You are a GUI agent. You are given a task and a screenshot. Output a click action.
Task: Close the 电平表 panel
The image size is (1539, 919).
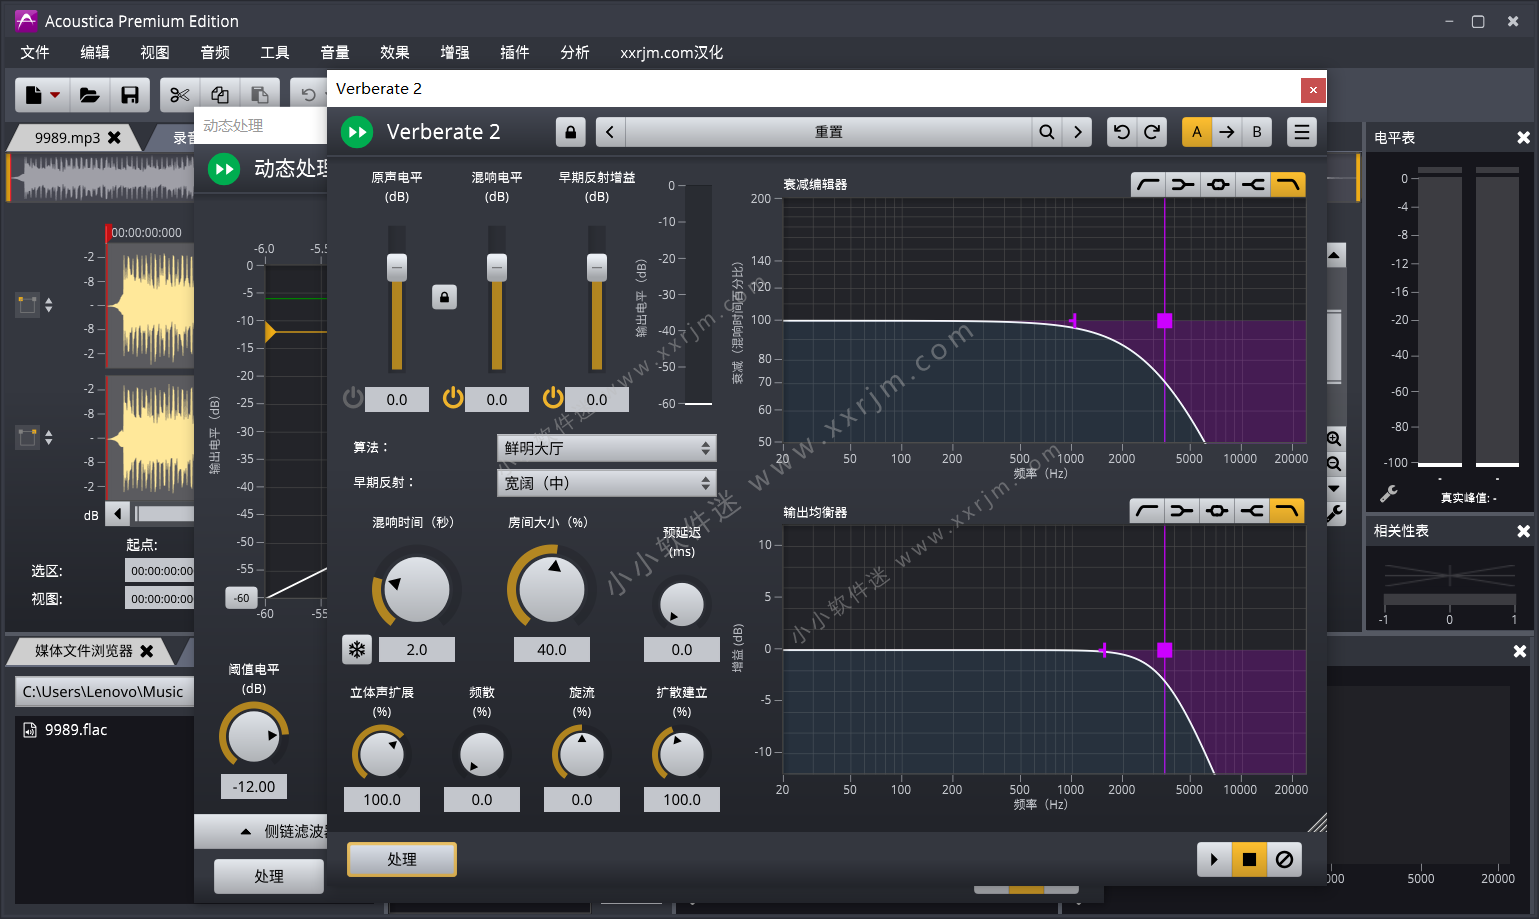1523,138
